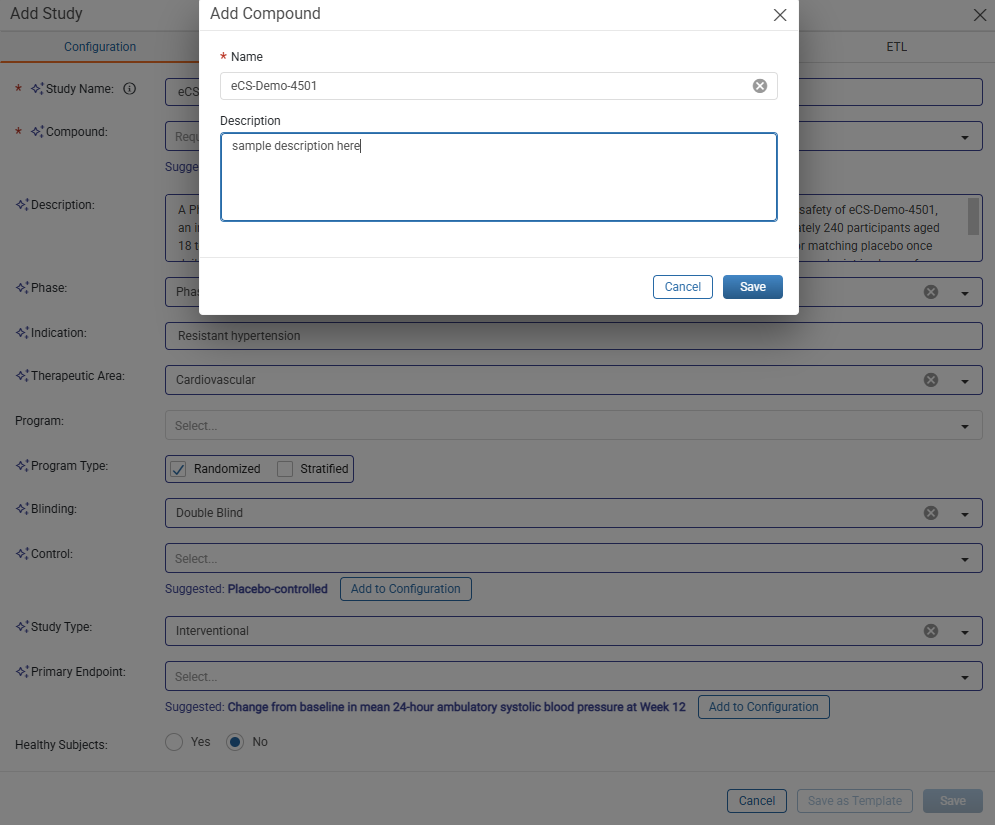Open the Phase dropdown arrow
Image resolution: width=995 pixels, height=825 pixels.
point(965,293)
